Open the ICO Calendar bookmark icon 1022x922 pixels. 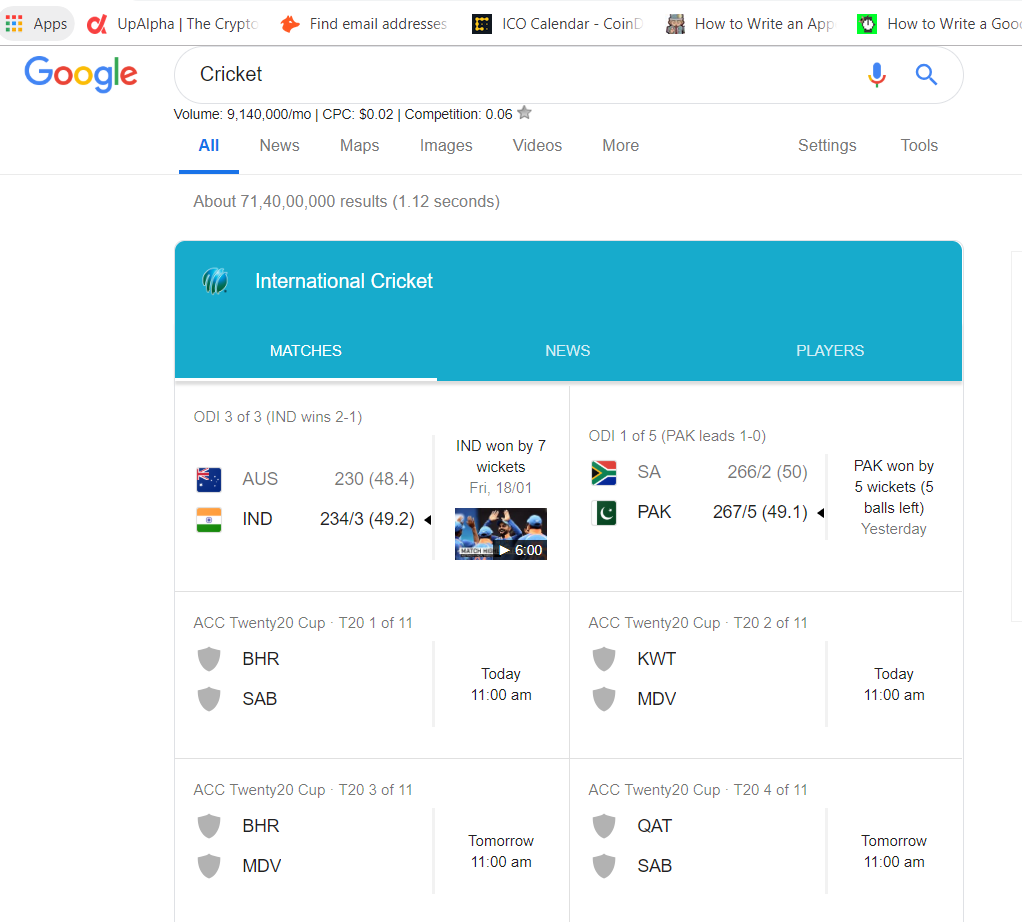(482, 24)
